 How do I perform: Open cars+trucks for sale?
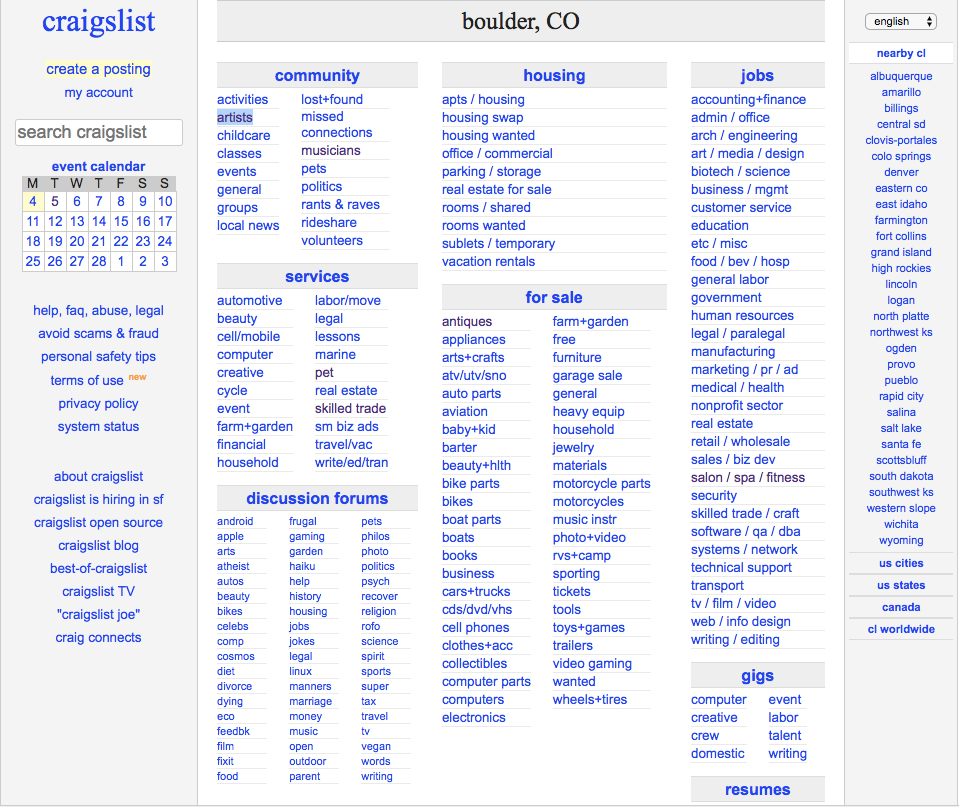tap(476, 592)
